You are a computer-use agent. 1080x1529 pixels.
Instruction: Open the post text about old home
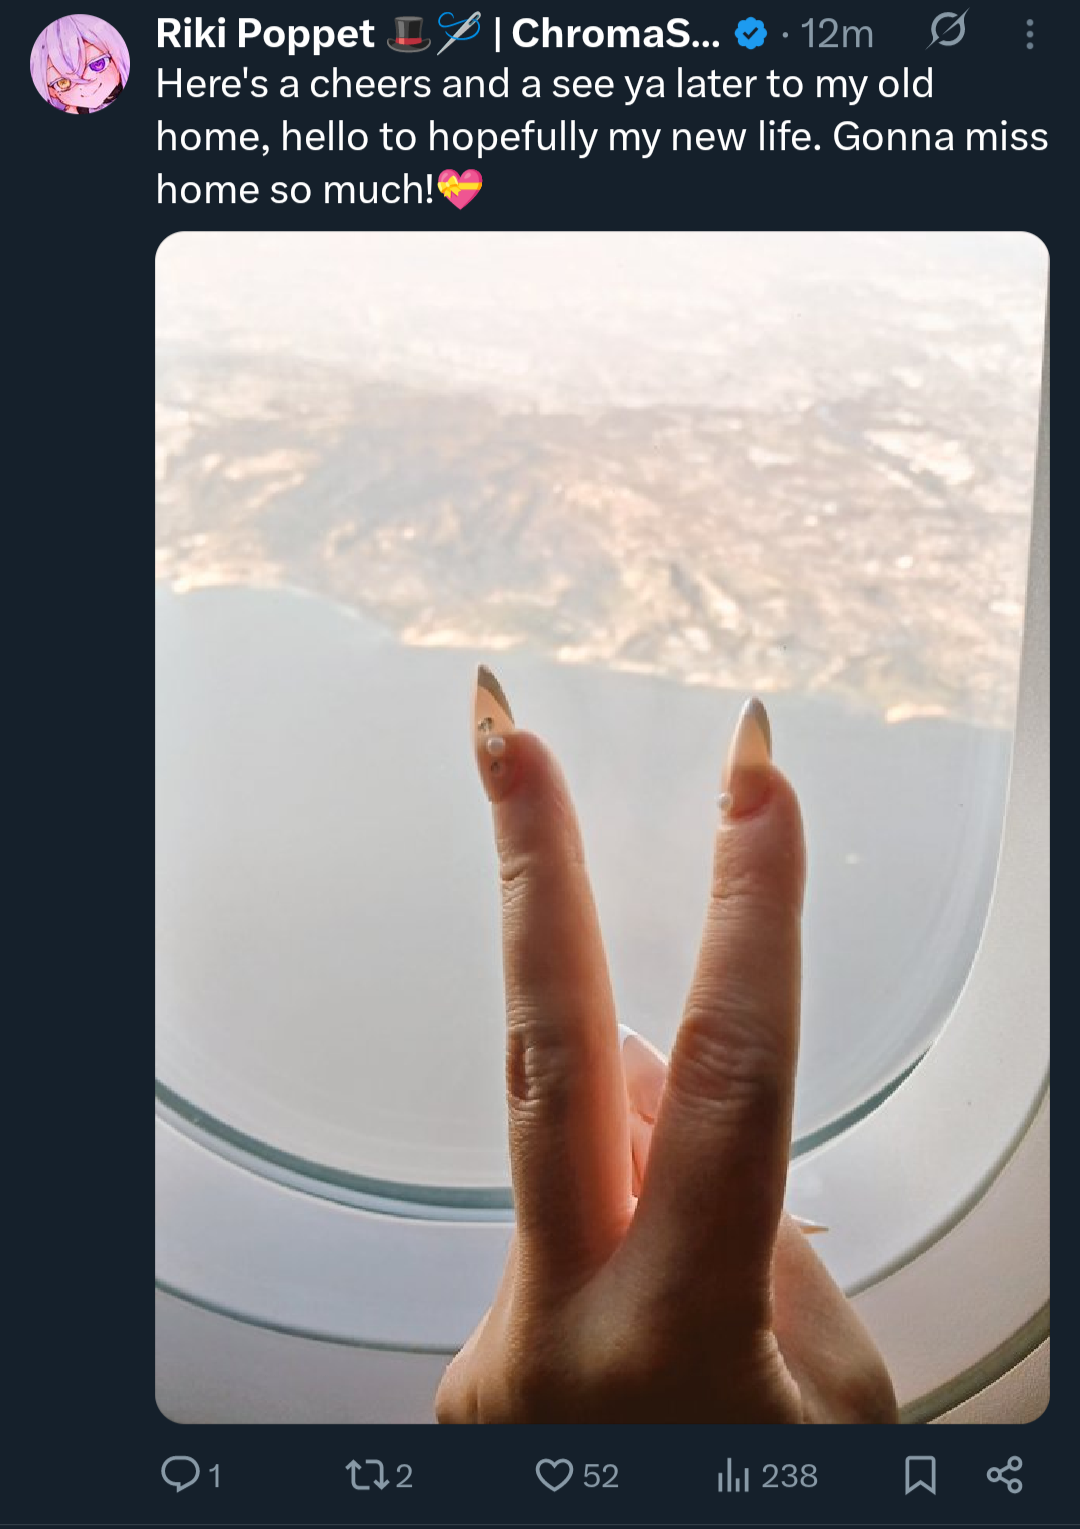[602, 136]
